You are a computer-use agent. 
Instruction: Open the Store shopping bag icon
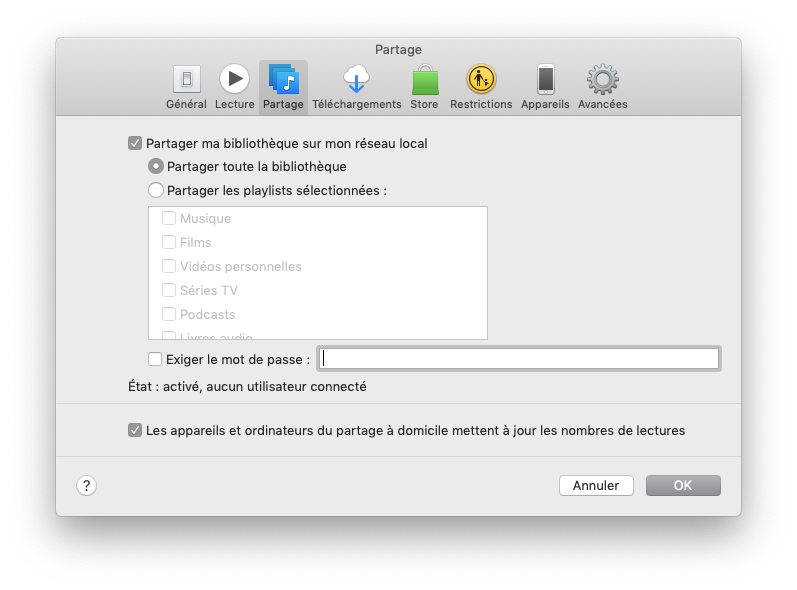point(425,80)
